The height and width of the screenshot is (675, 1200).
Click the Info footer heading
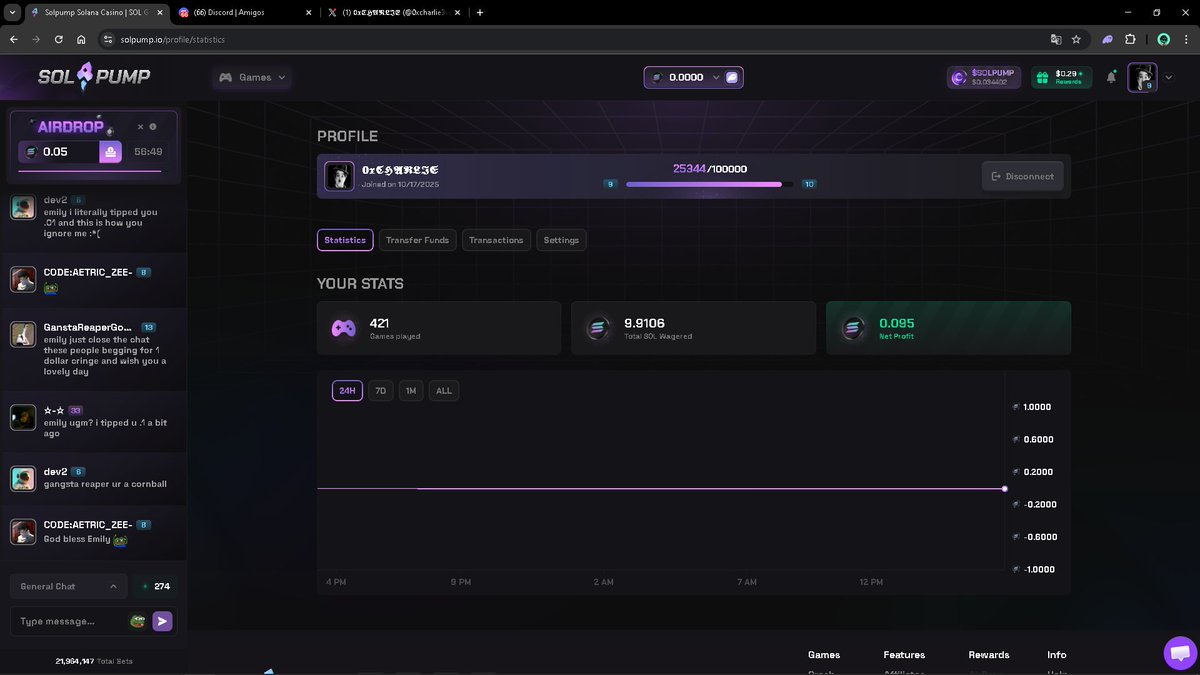1057,655
